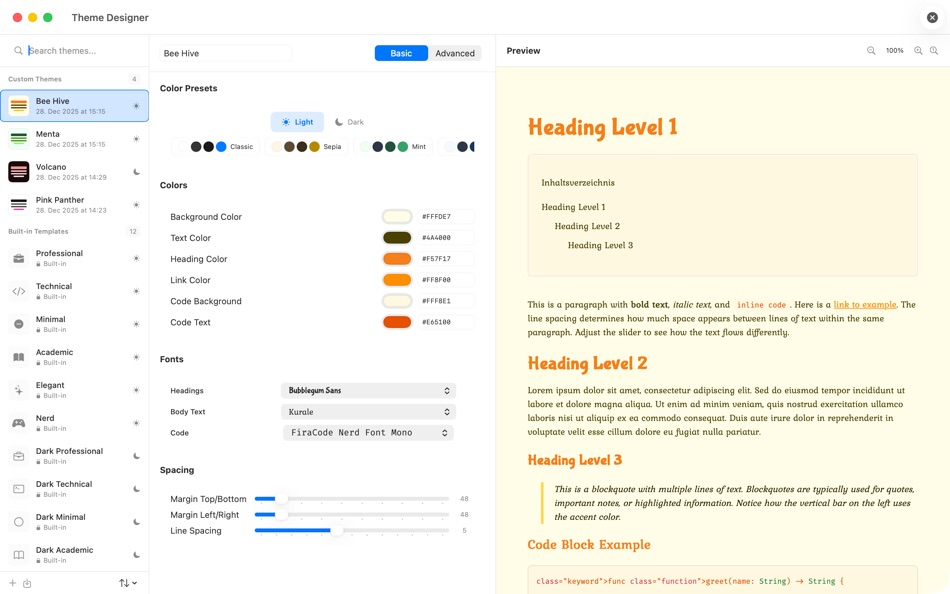Click the Dark Technical terminal icon
The image size is (950, 594).
point(19,489)
